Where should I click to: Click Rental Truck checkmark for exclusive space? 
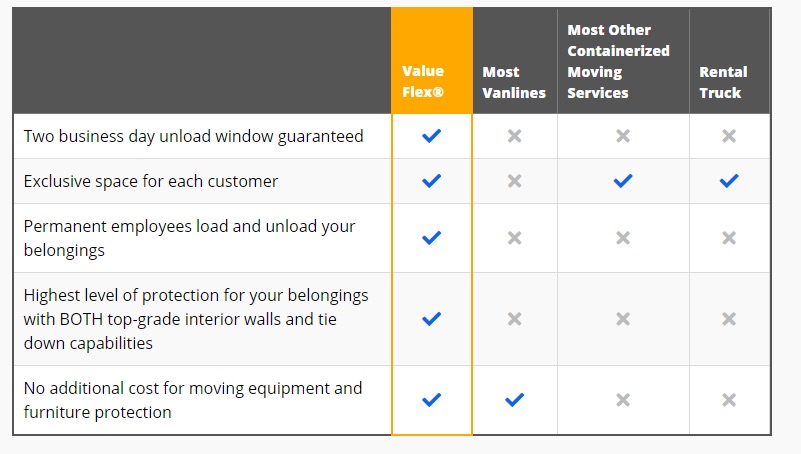729,181
